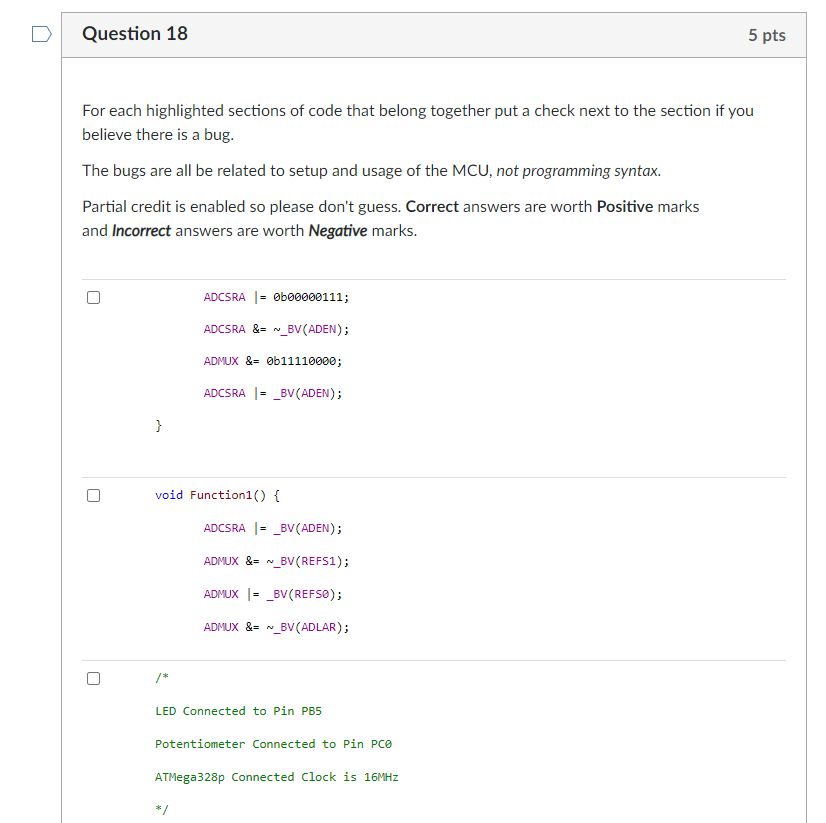The image size is (826, 823).
Task: Click the bookmark flag icon beside Question 18
Action: pos(40,33)
